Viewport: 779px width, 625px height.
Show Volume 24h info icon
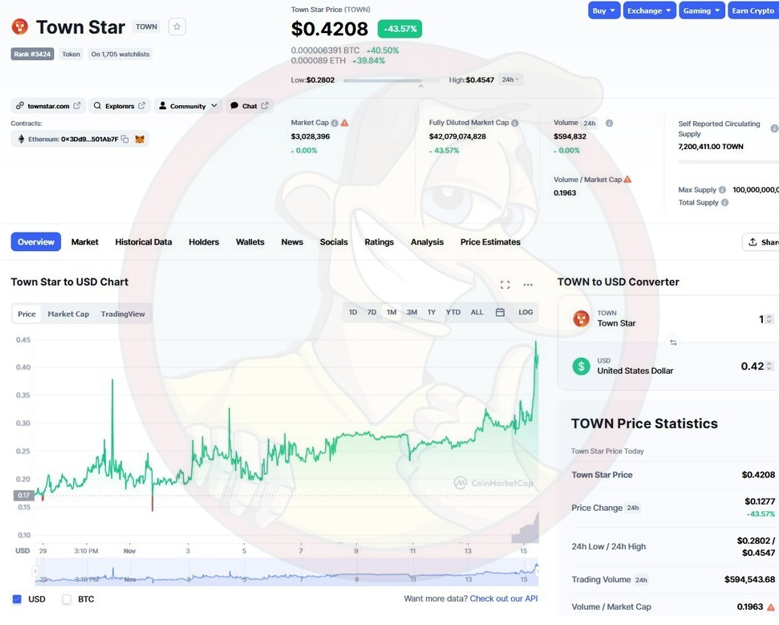tap(609, 123)
